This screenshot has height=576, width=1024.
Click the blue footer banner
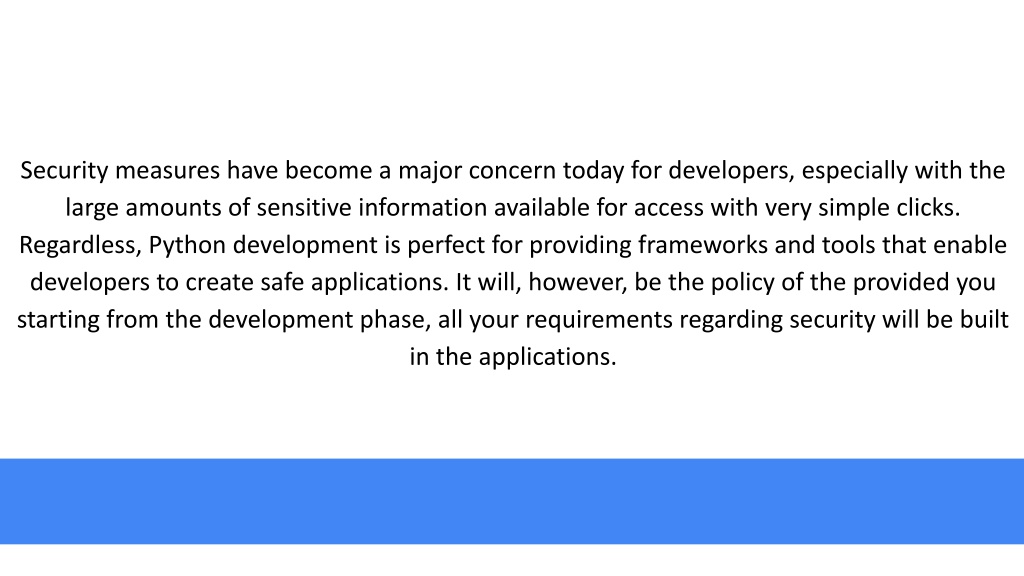click(x=512, y=501)
